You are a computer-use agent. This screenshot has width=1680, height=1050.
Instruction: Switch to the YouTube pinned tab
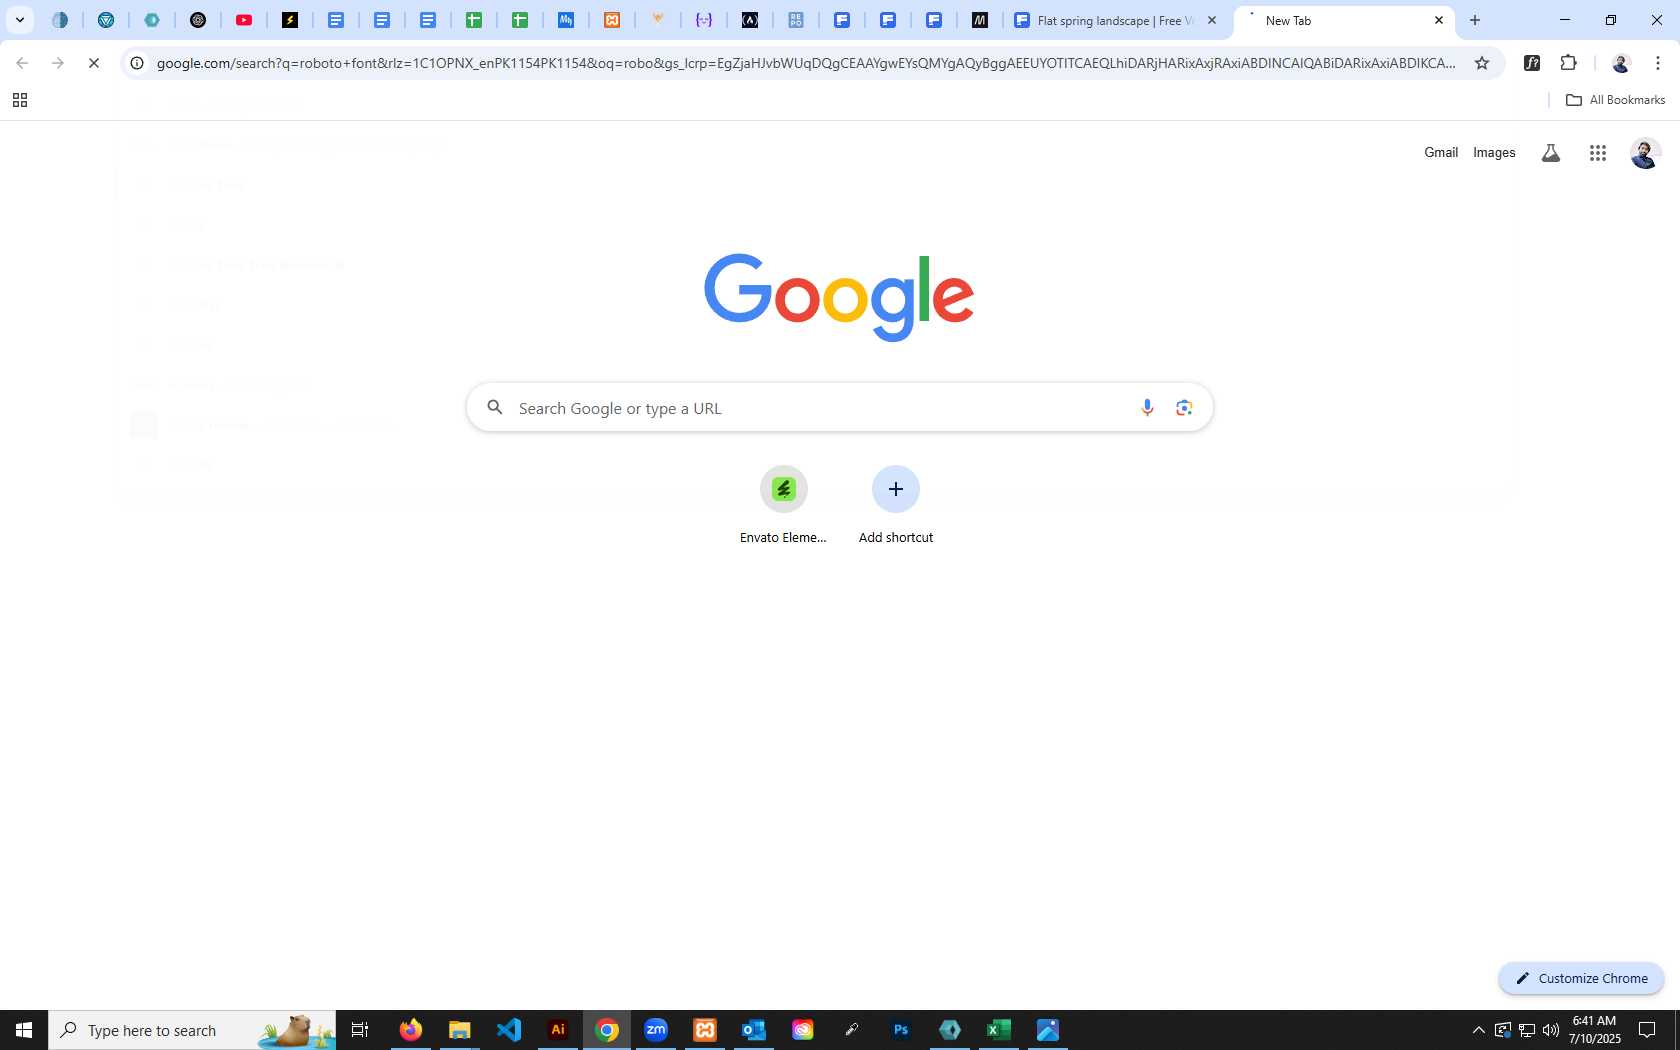tap(244, 20)
